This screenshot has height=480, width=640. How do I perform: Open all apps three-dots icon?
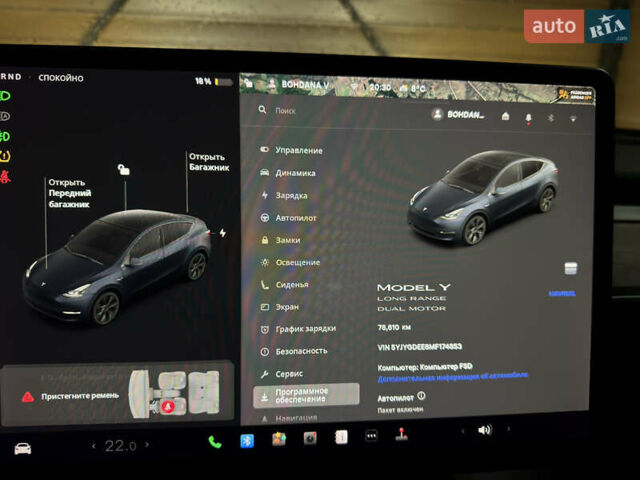click(371, 436)
